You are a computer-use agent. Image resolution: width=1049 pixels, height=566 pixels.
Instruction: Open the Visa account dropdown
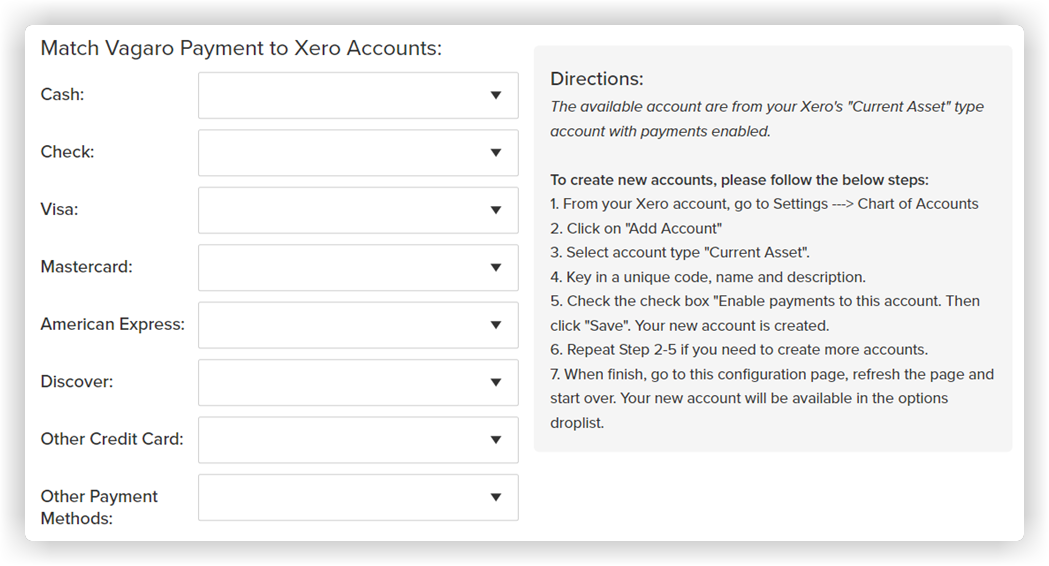click(x=358, y=211)
